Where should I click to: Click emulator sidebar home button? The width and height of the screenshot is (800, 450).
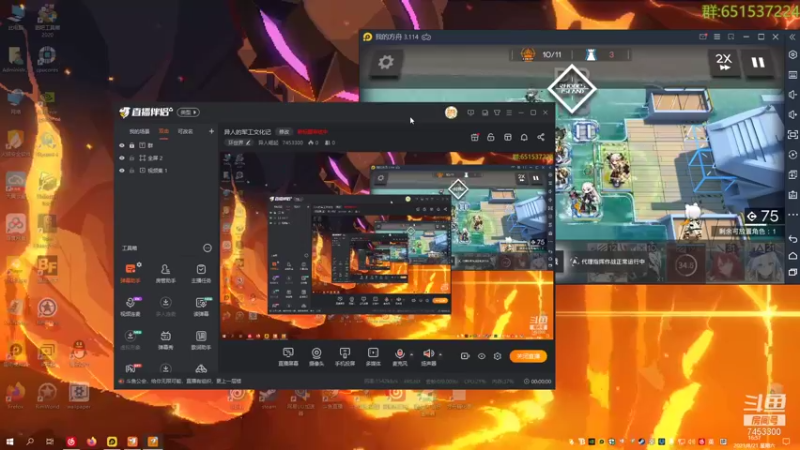click(x=793, y=256)
